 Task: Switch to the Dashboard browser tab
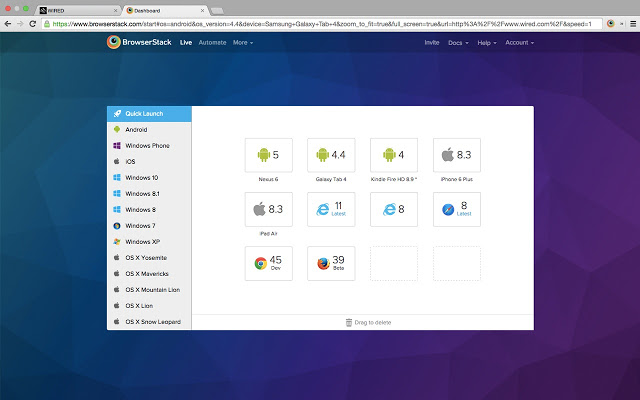[165, 10]
